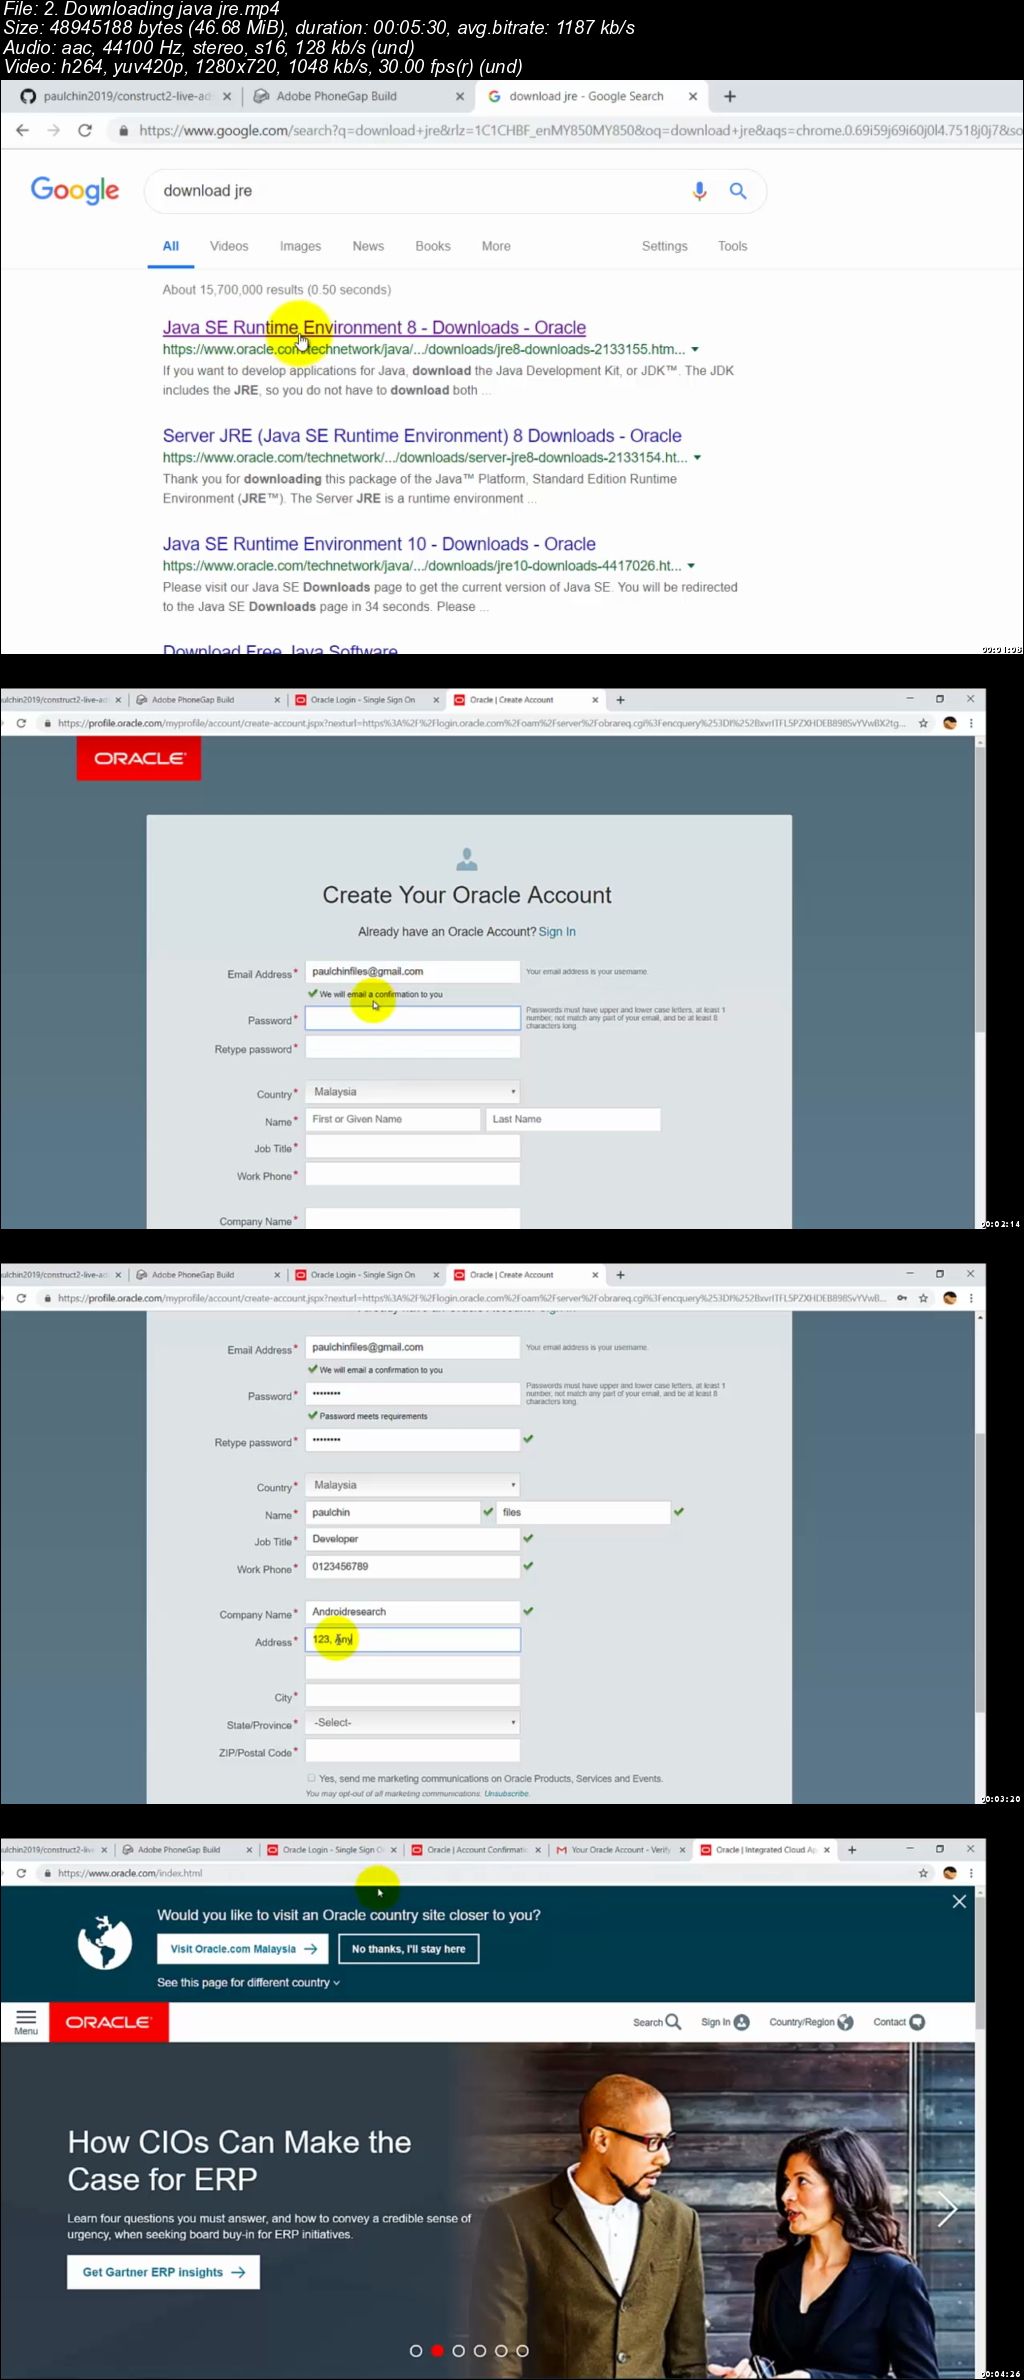Click the ZIP/Postal Code field

(x=413, y=1751)
